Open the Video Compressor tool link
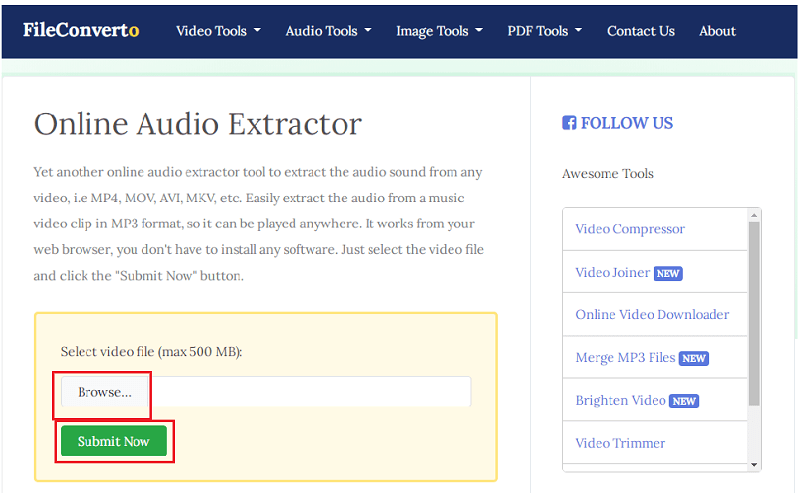800x493 pixels. click(630, 229)
